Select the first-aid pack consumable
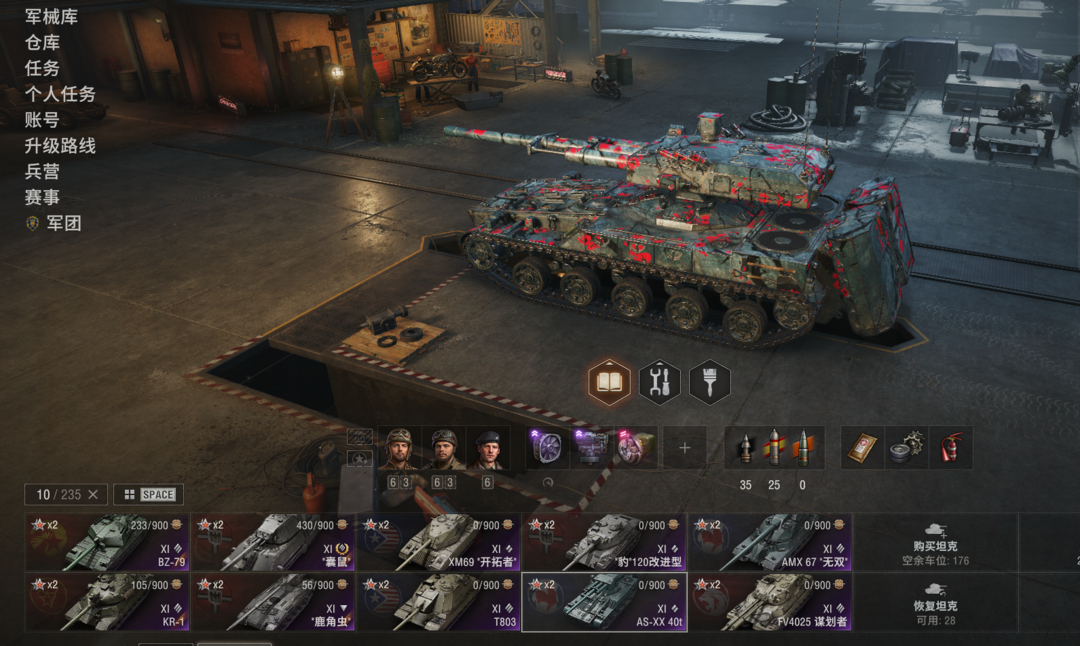Viewport: 1080px width, 646px height. pos(862,448)
